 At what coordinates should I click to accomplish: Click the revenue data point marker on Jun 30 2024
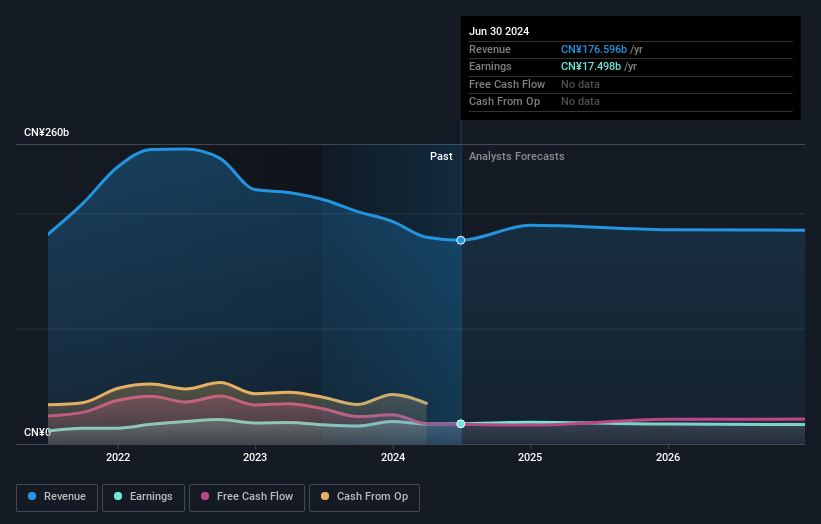coord(461,240)
